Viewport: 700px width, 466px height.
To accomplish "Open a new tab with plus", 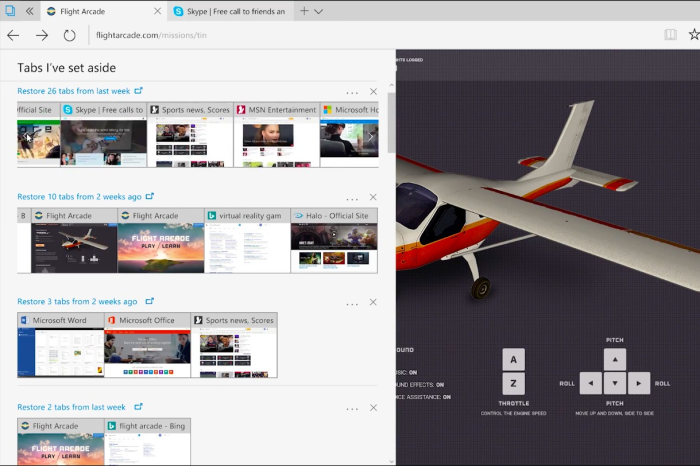I will coord(304,11).
